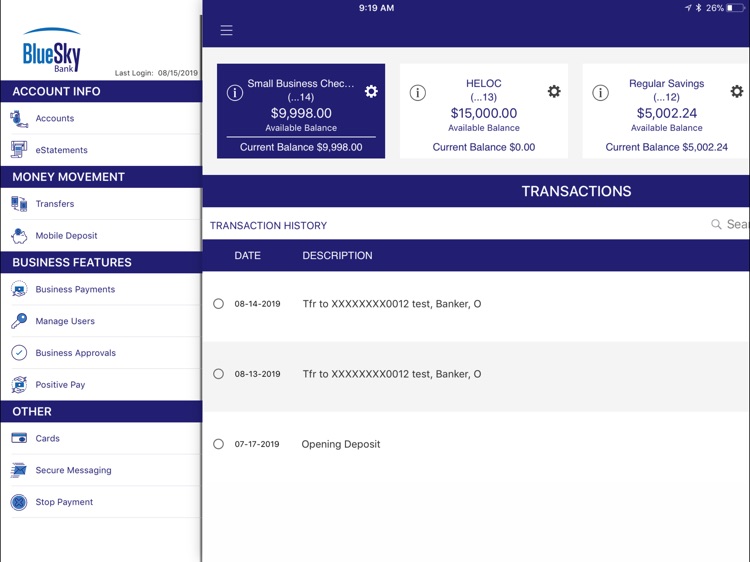750x562 pixels.
Task: Click the search magnifier icon
Action: 716,224
